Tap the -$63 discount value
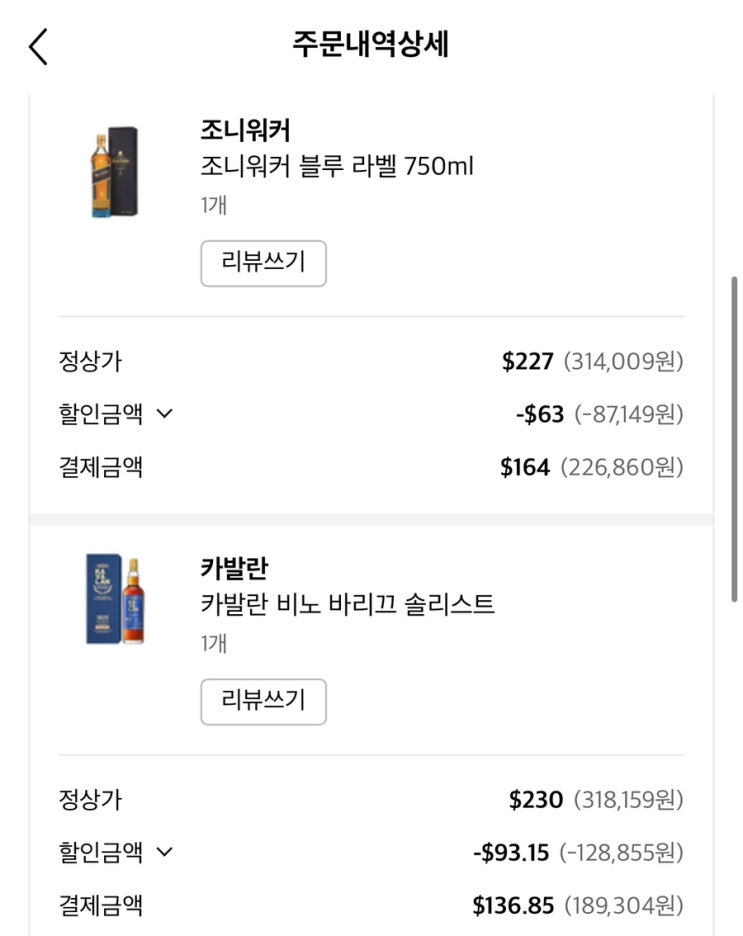Image resolution: width=743 pixels, height=936 pixels. tap(540, 414)
